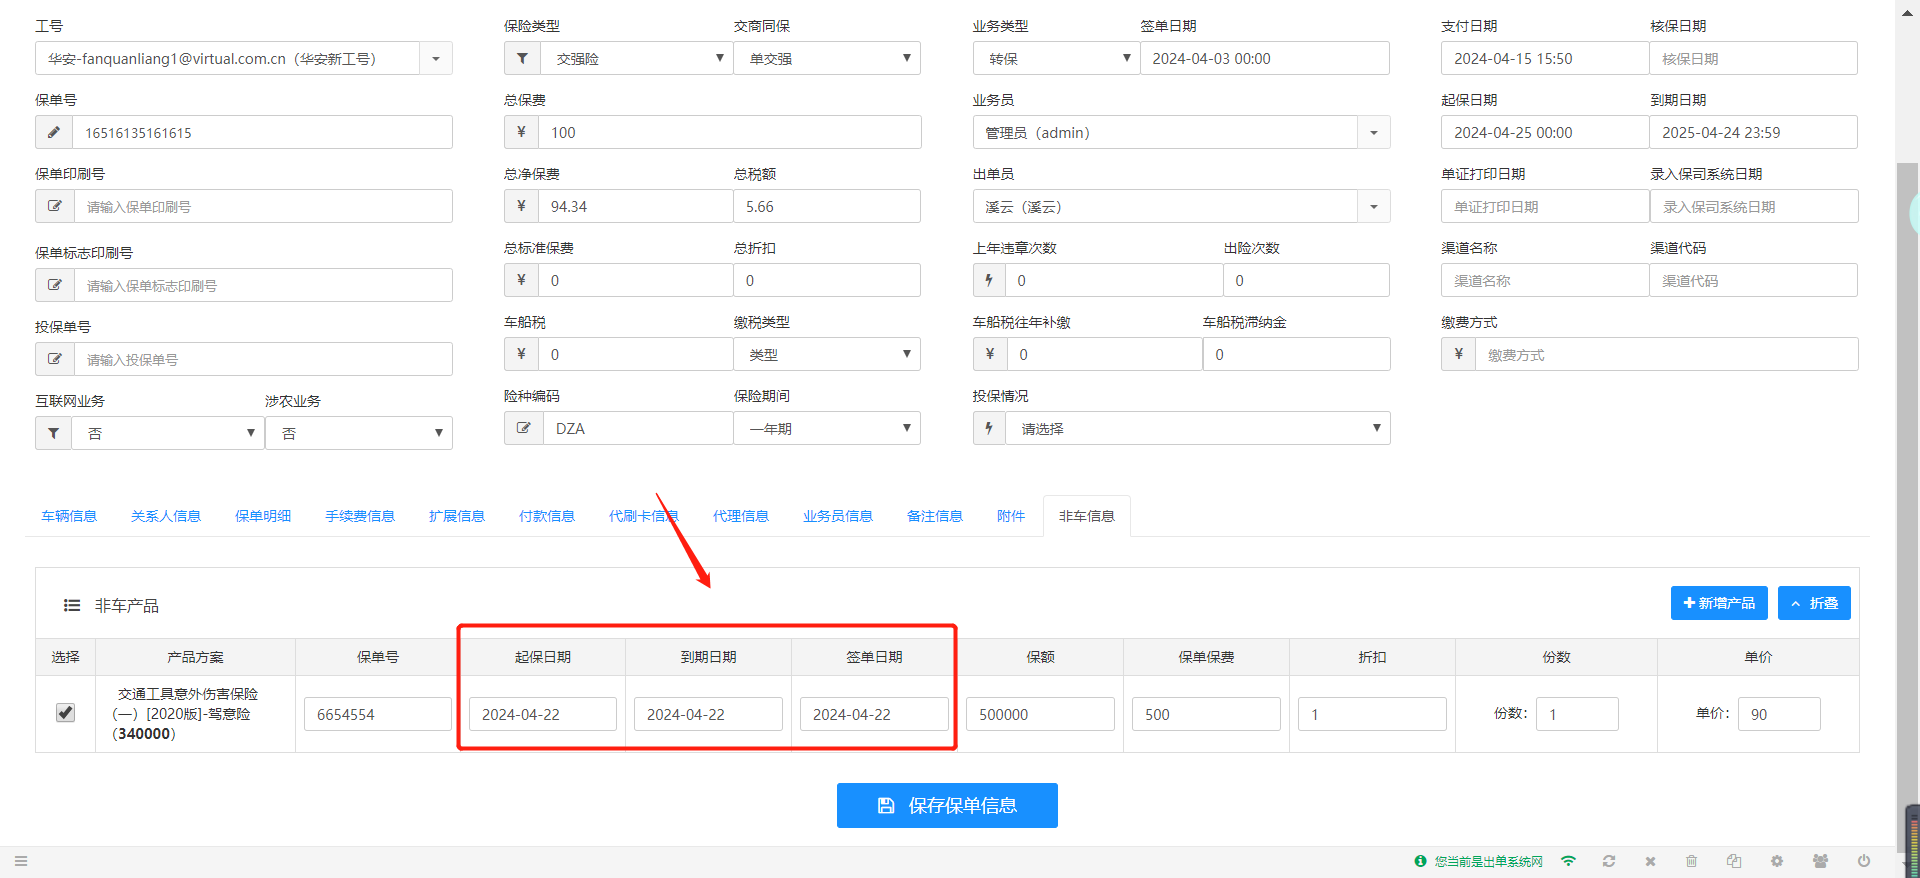Click the lightning icon beside 上年违章次数
Screen dimensions: 1920x878
(989, 280)
